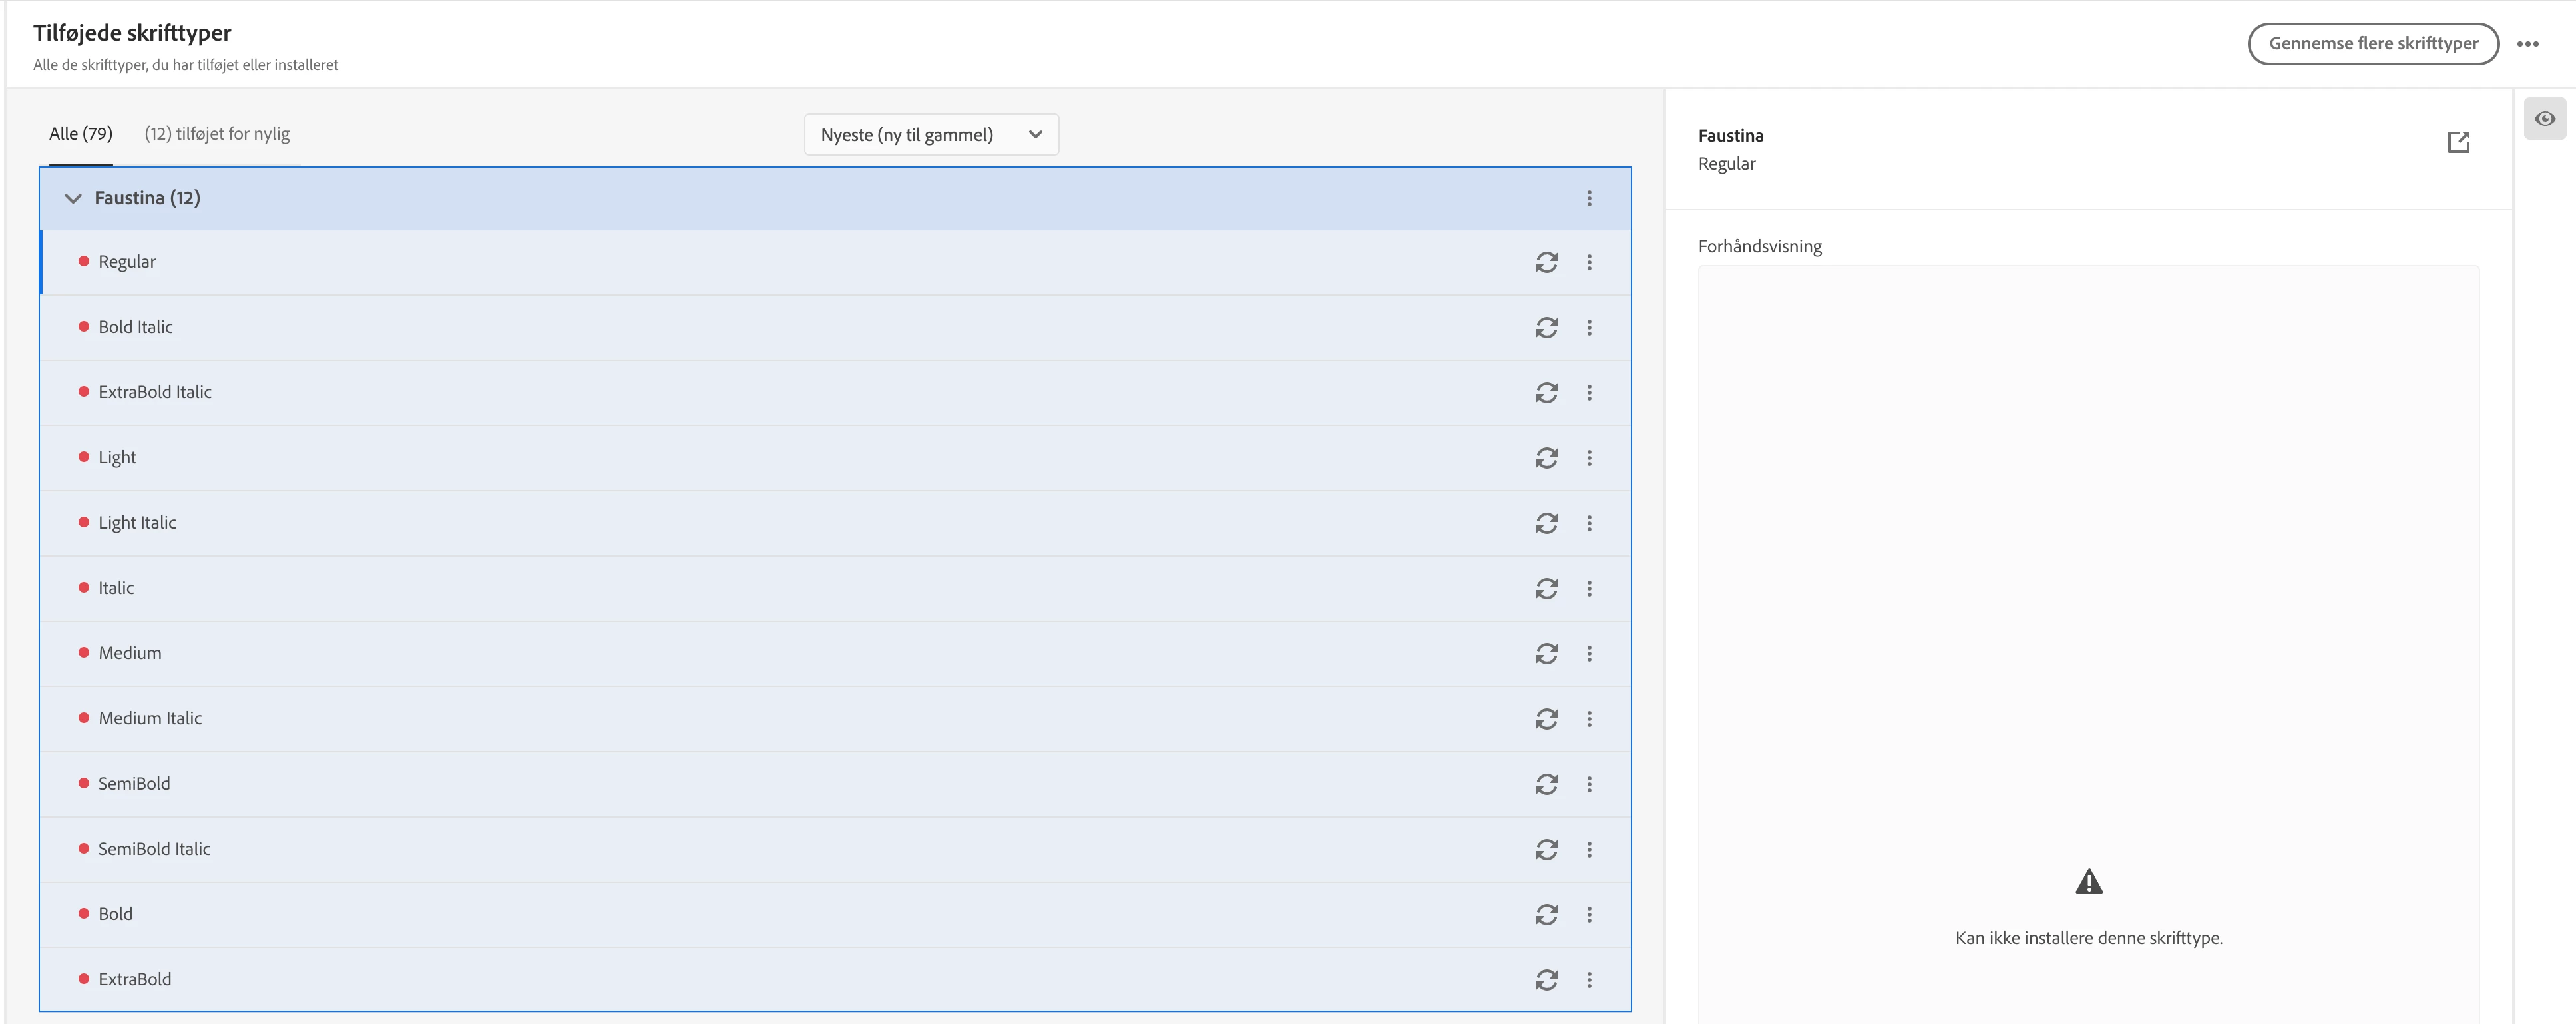Toggle the preview panel eye icon
This screenshot has width=2576, height=1024.
tap(2544, 119)
